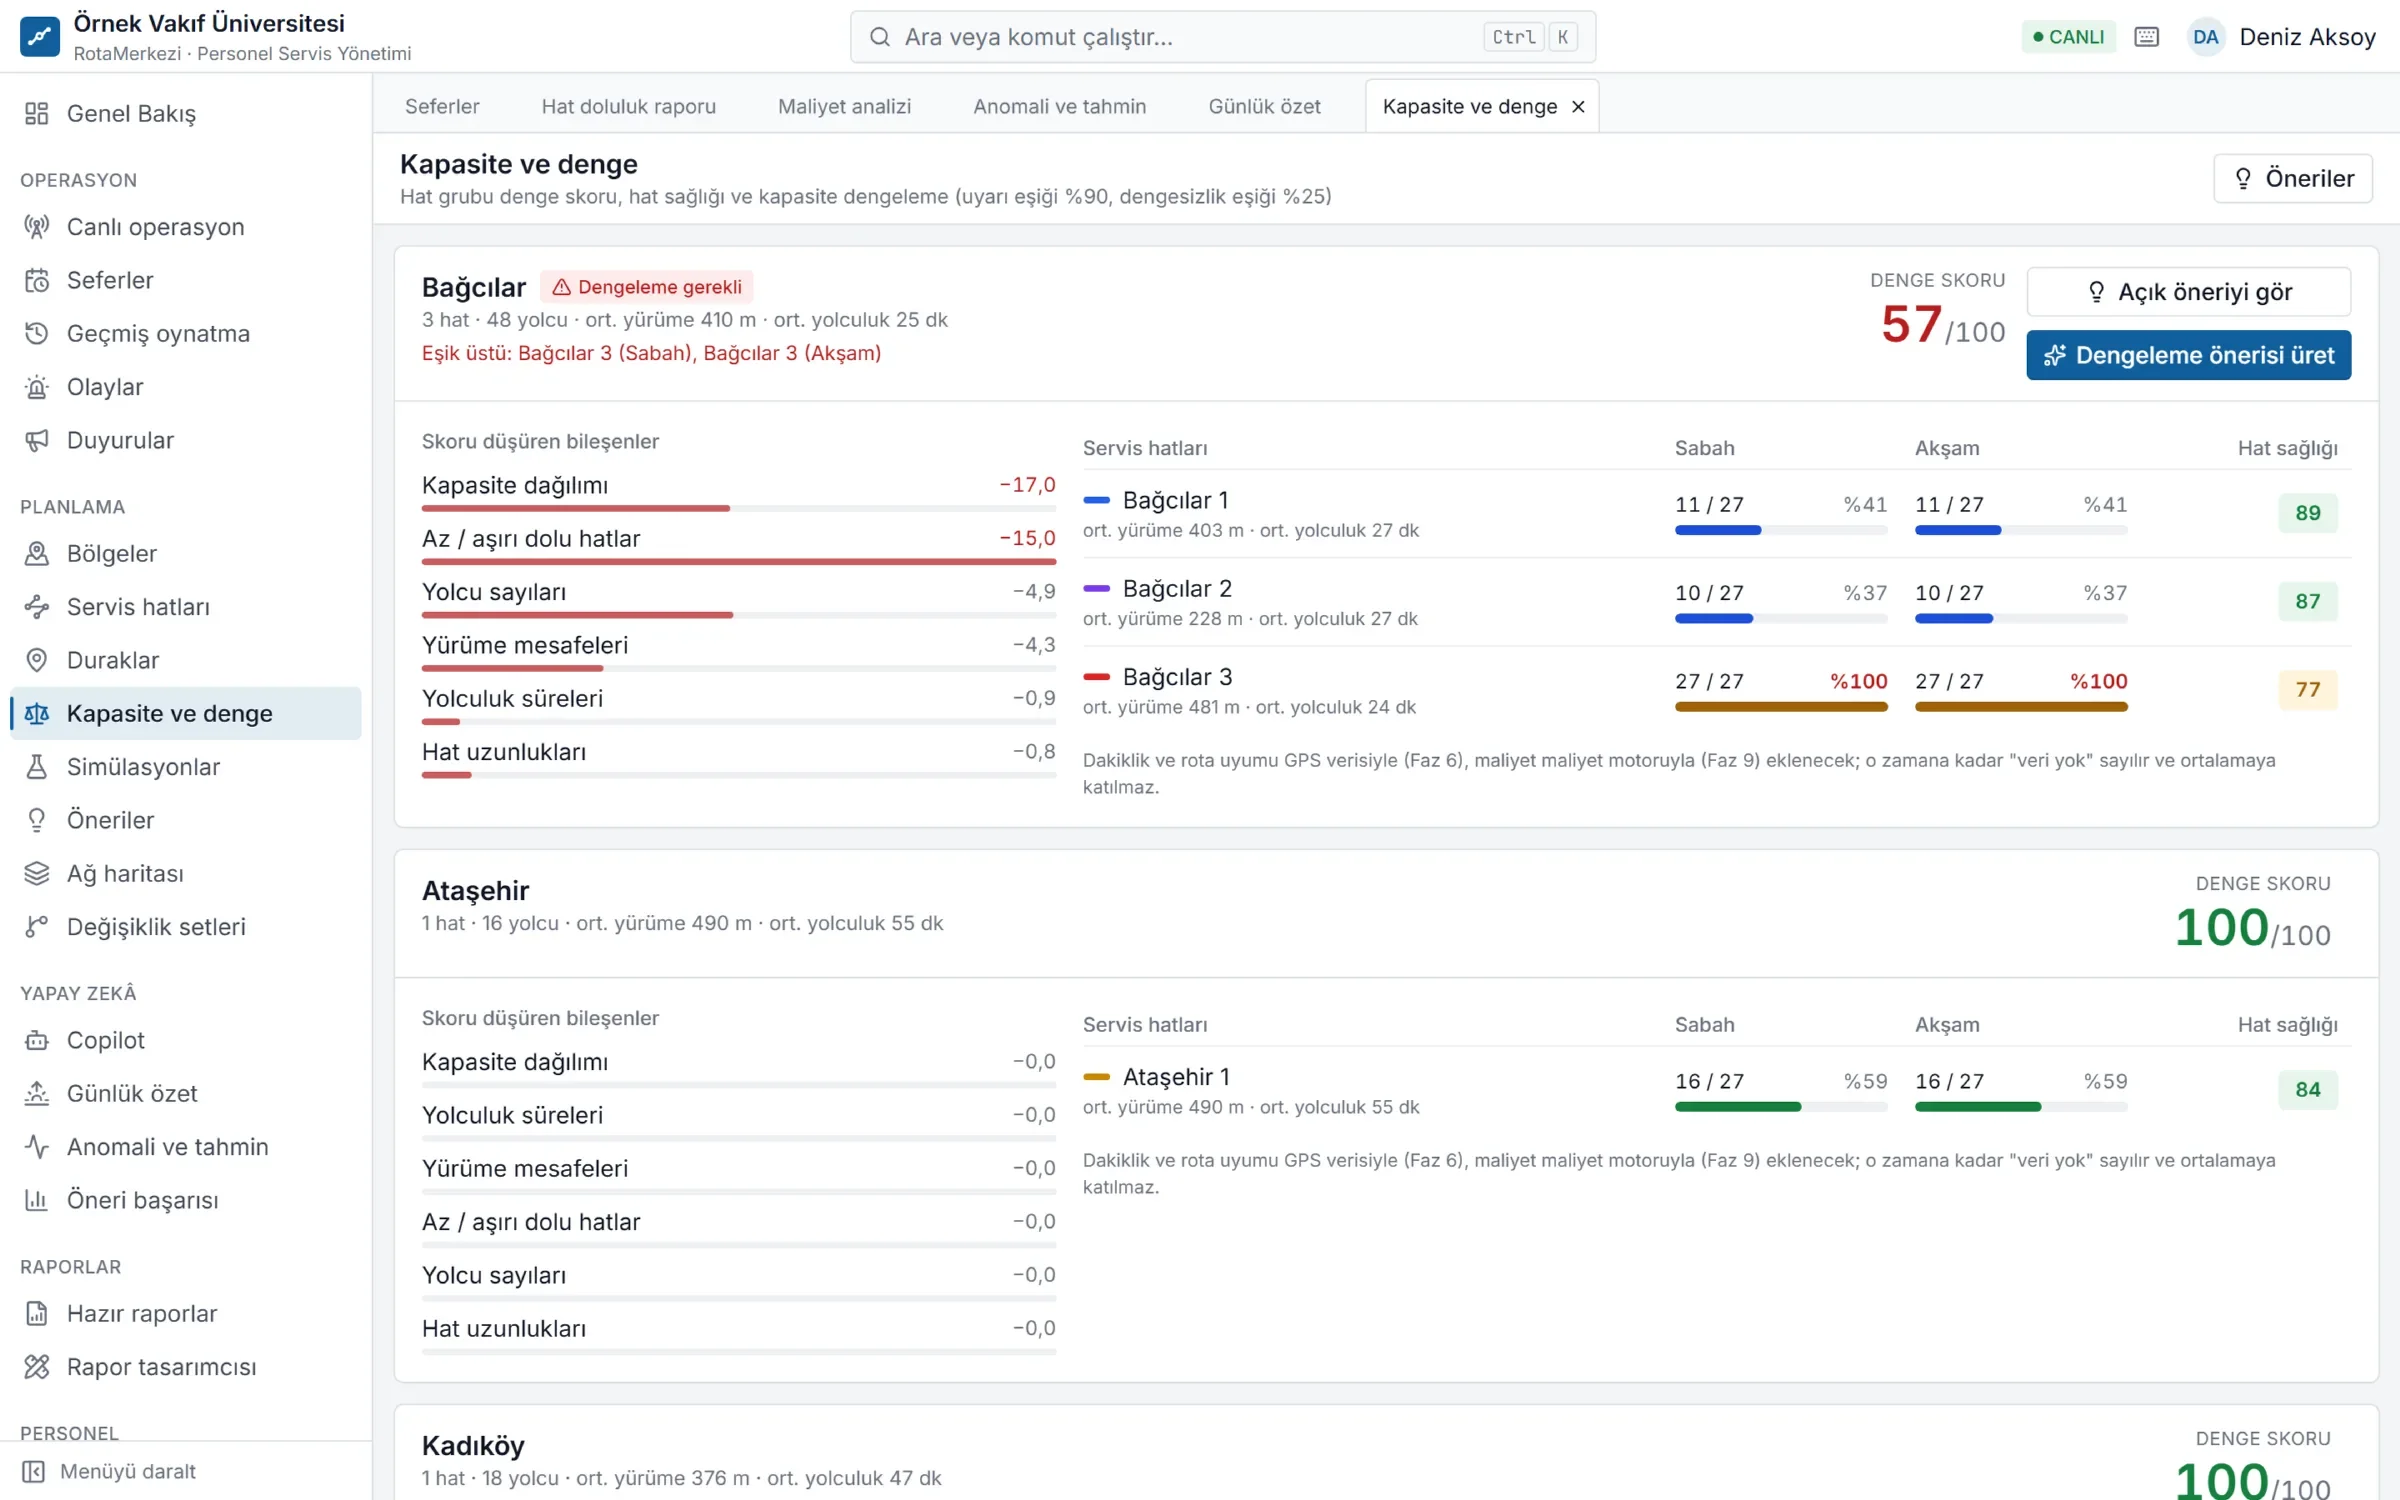
Task: Click Dengeleme önerisi üret button
Action: tap(2188, 355)
